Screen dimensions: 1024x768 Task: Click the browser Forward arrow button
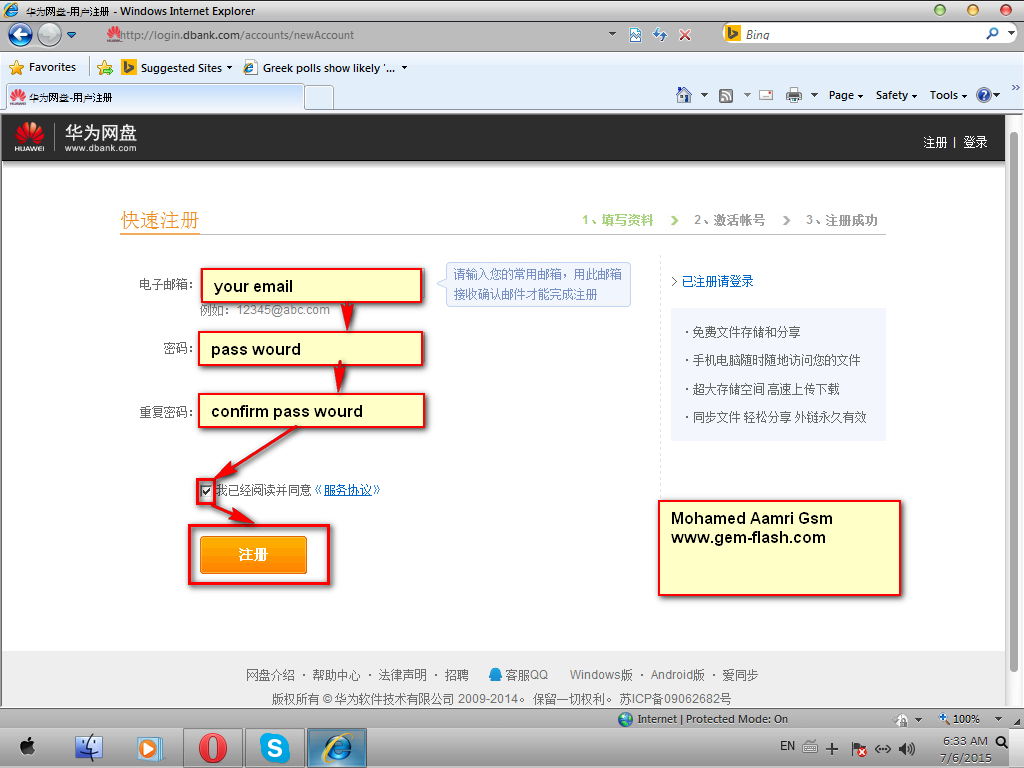tap(50, 35)
